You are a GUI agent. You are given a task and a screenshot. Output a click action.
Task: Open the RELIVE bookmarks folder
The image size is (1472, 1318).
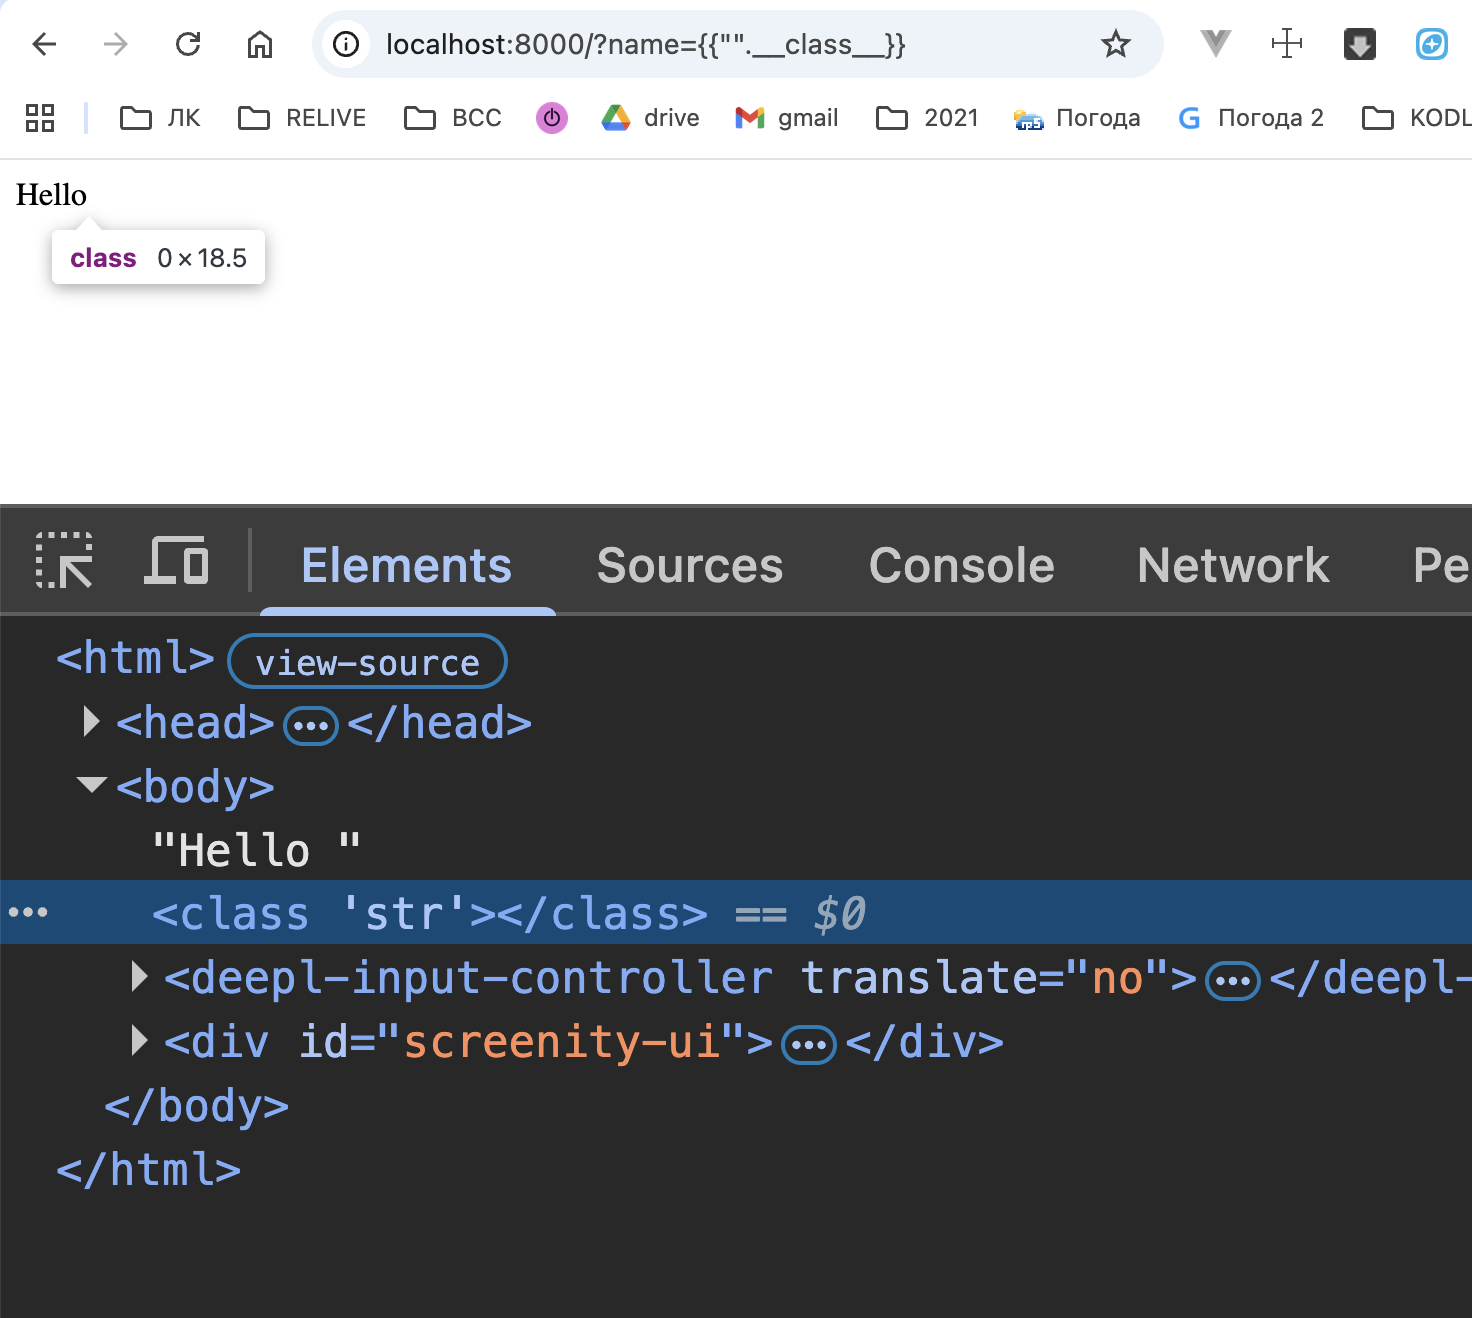point(302,118)
